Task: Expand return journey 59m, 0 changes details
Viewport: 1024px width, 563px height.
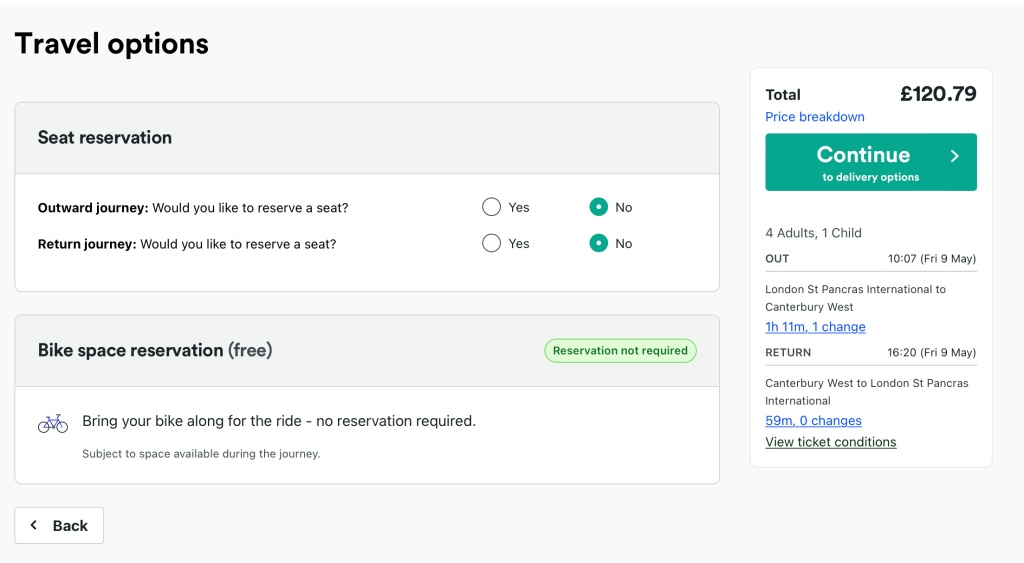Action: pyautogui.click(x=813, y=421)
